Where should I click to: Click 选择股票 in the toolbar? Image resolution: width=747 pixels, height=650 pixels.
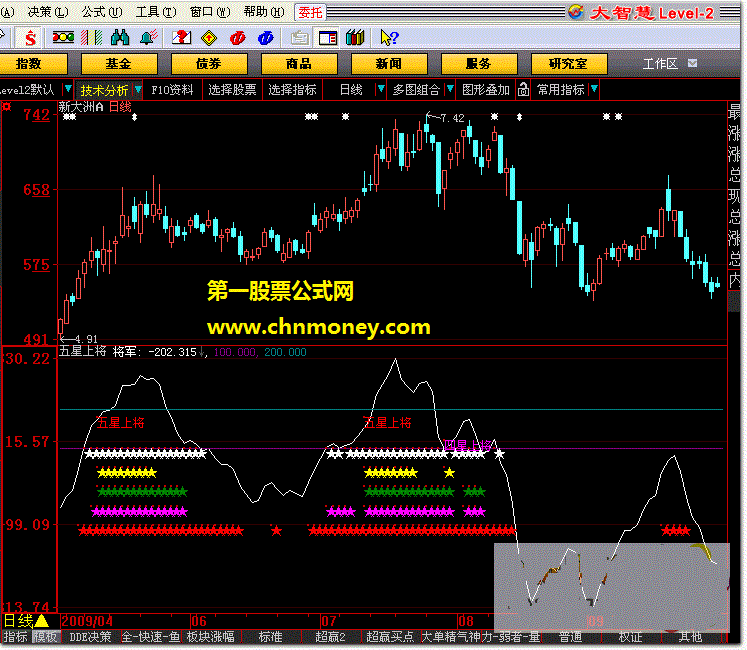pos(232,90)
